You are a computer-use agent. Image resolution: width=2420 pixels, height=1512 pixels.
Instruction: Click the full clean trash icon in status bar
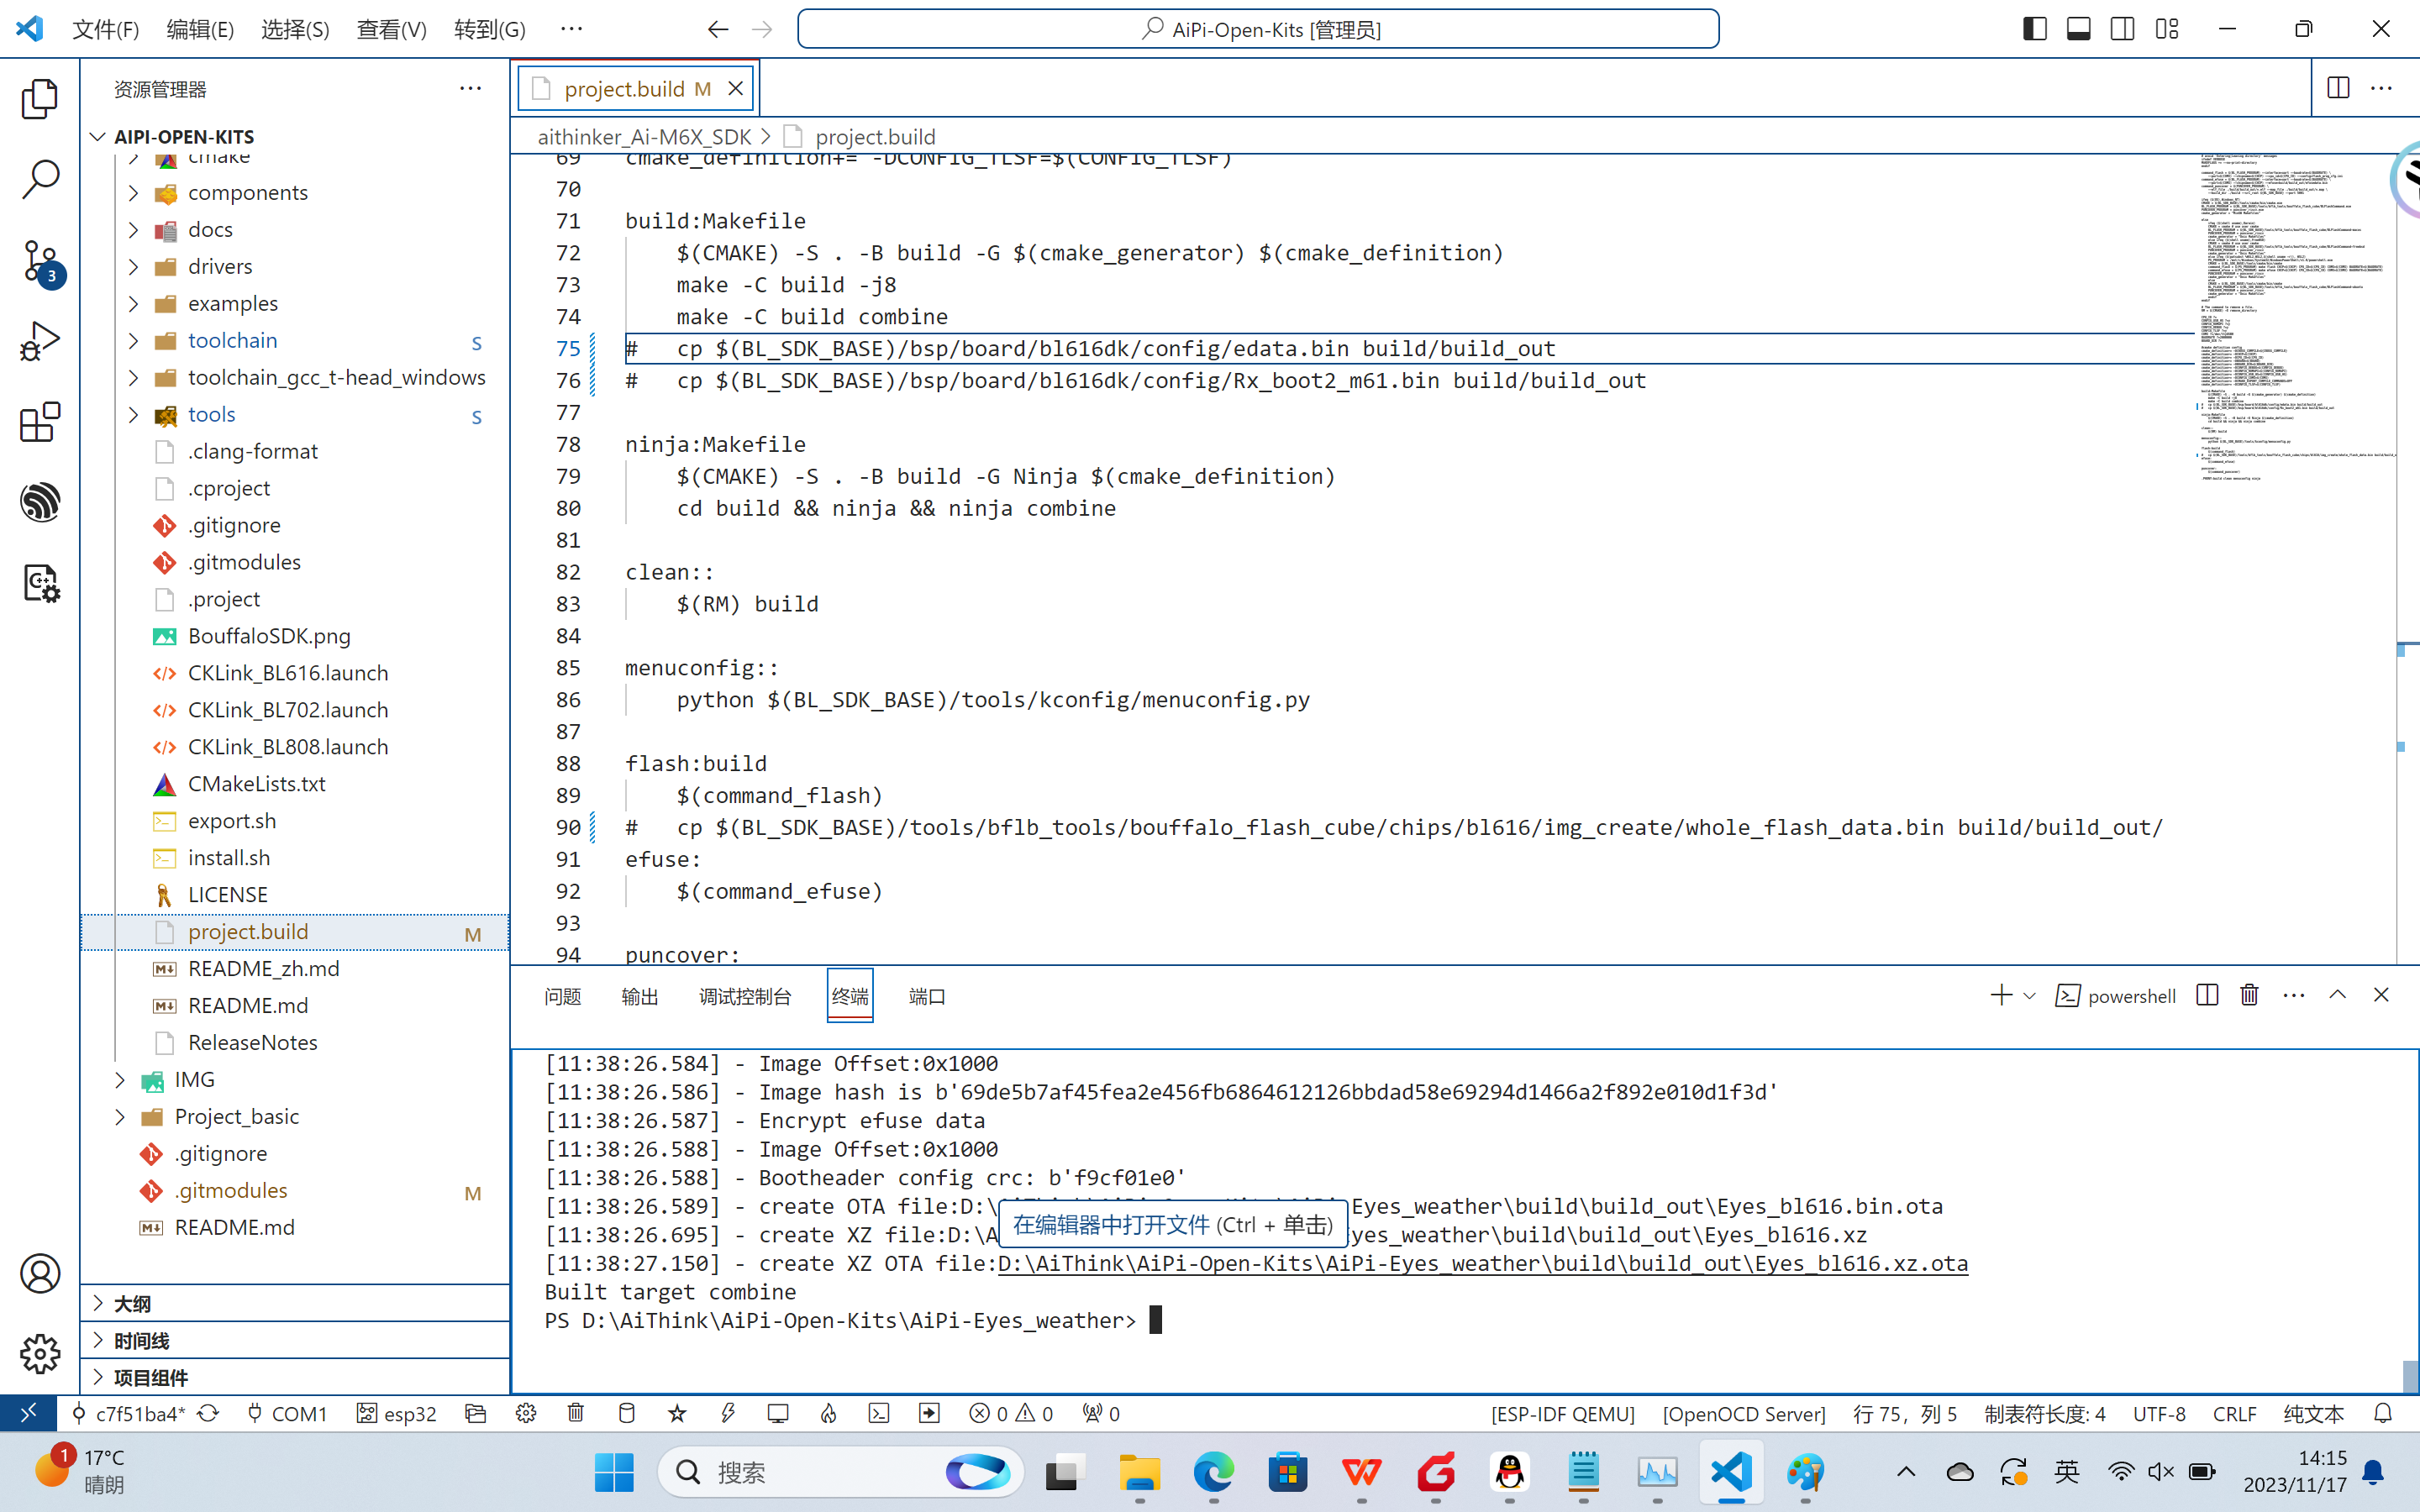pos(576,1413)
